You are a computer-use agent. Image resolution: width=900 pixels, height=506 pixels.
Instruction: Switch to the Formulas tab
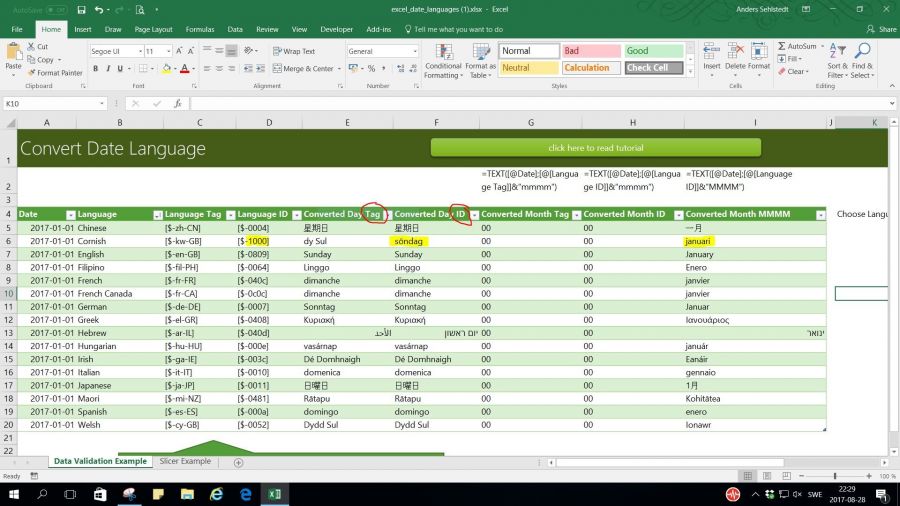point(200,29)
